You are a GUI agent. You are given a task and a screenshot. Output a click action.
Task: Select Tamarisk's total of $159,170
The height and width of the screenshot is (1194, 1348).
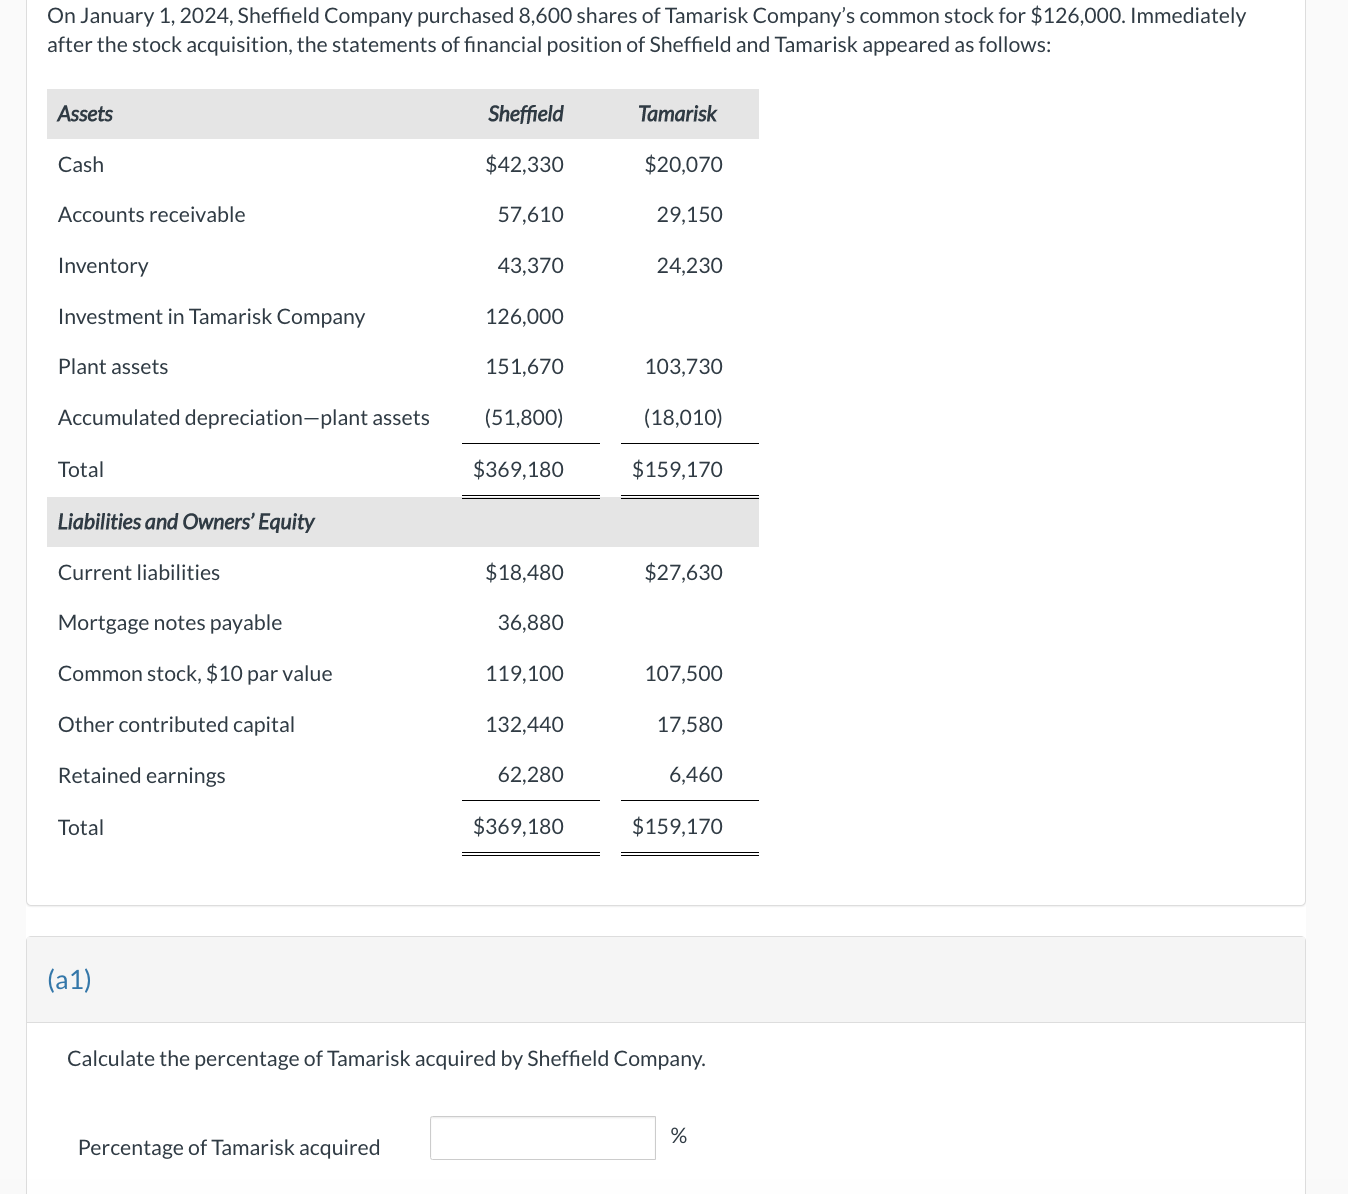676,468
